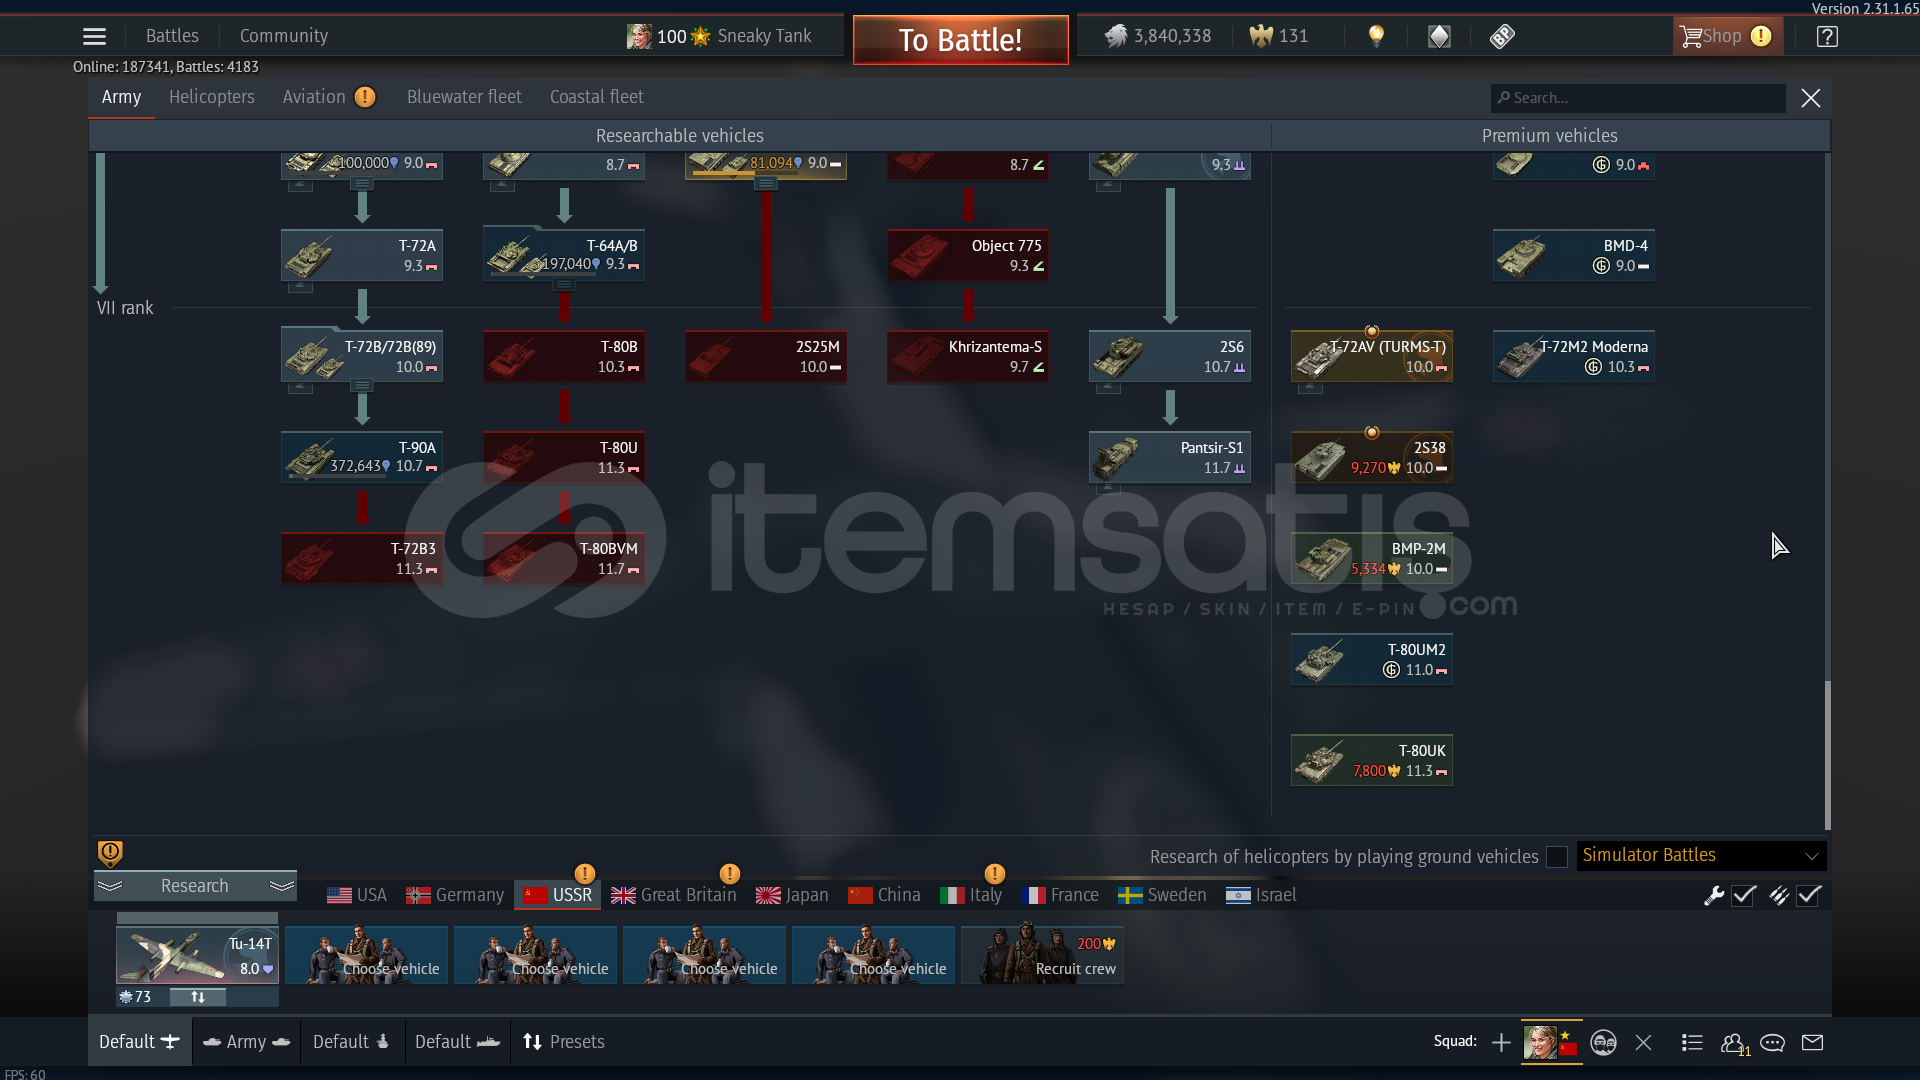This screenshot has width=1920, height=1080.
Task: Select Default aircraft preset
Action: (x=139, y=1042)
